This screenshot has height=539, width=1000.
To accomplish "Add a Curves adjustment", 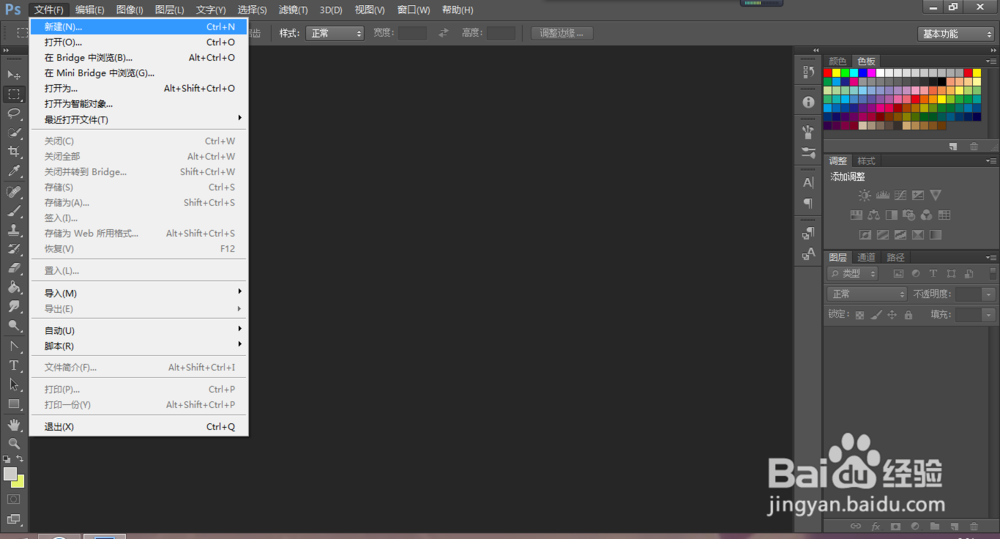I will pos(900,195).
